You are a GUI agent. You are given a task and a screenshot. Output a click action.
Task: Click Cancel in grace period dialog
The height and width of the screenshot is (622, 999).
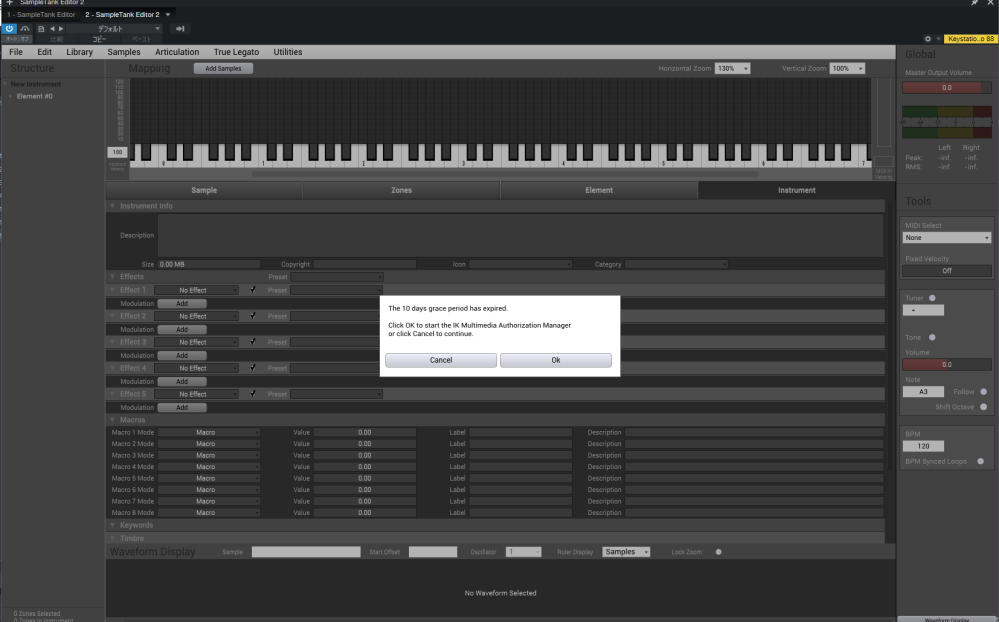click(x=441, y=360)
